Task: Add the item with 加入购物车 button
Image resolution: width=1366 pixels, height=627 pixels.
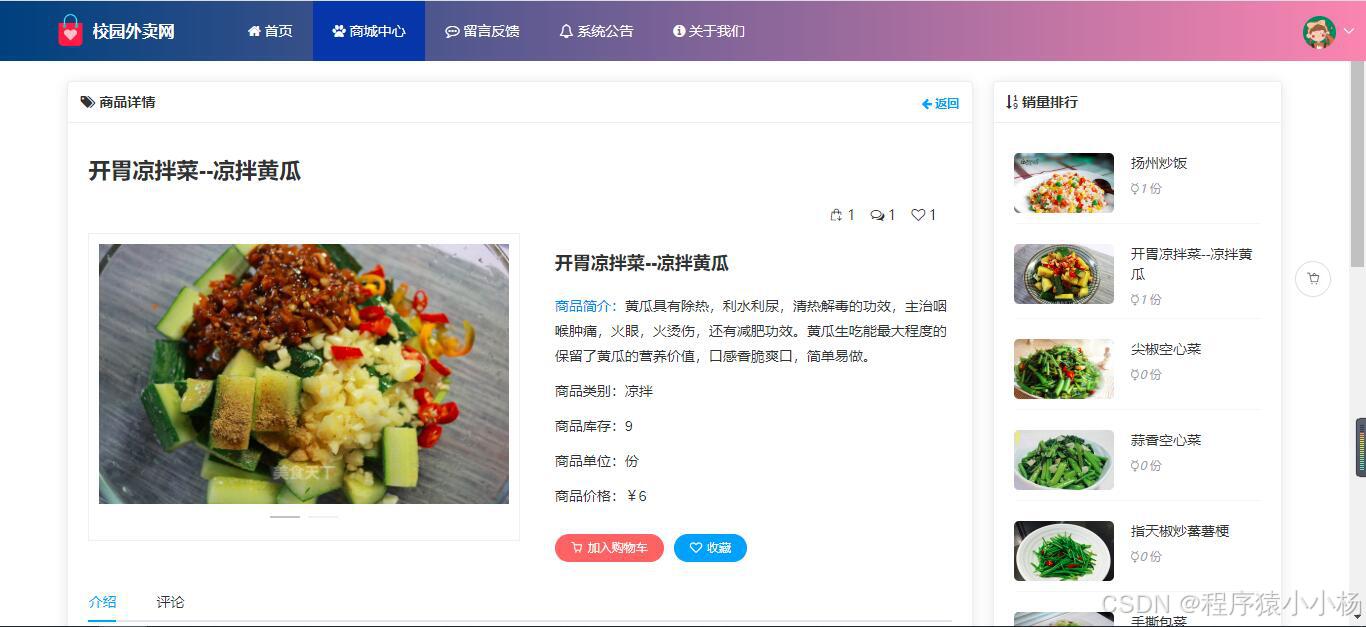Action: click(609, 548)
